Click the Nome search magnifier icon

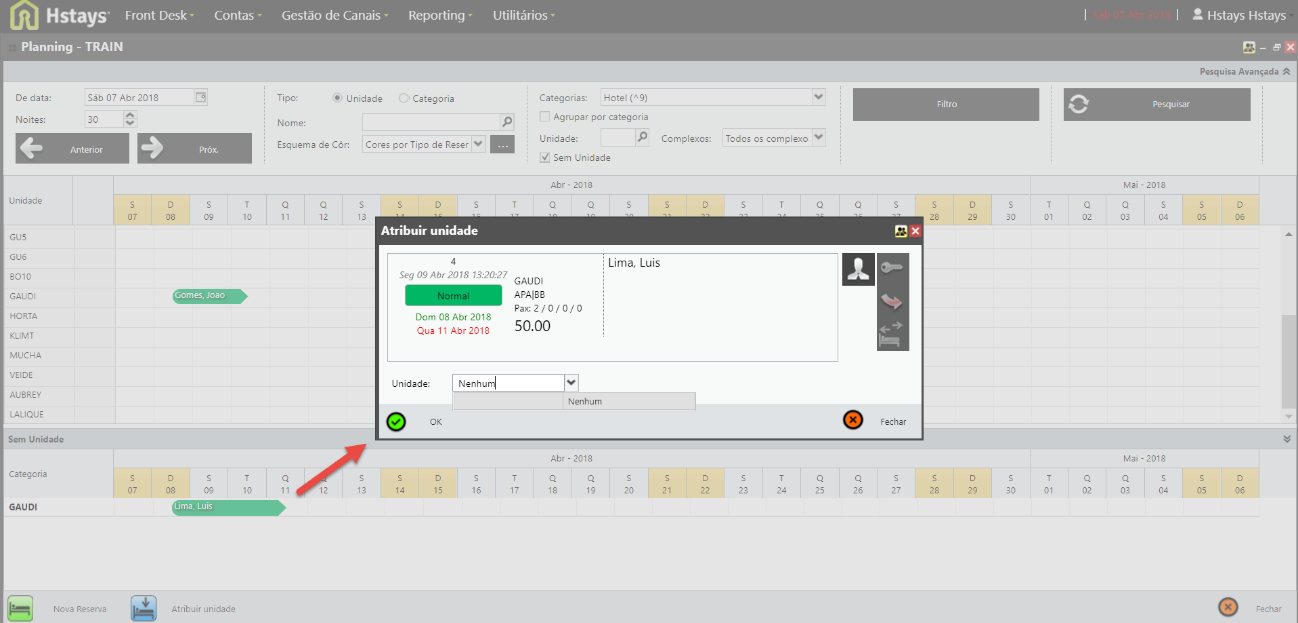pos(507,122)
